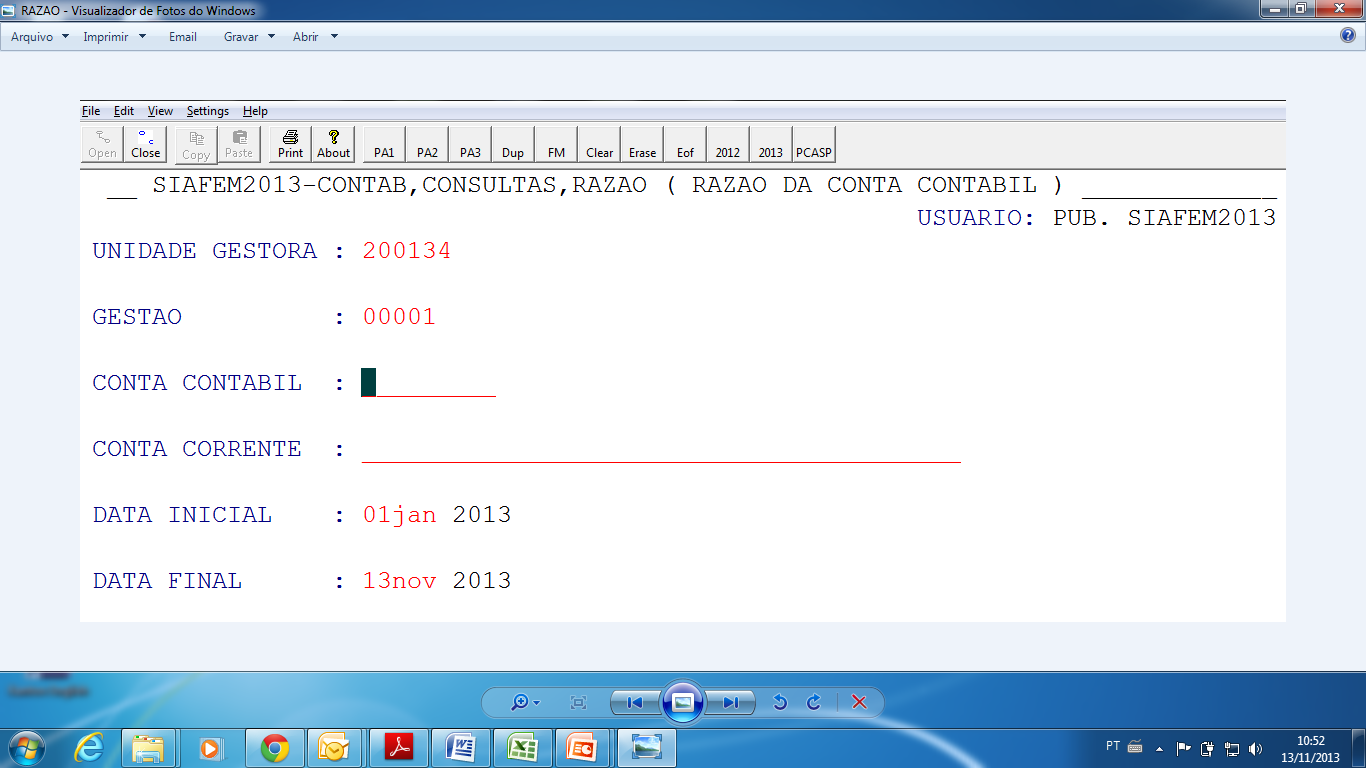The height and width of the screenshot is (768, 1366).
Task: Open the zoom magnifier control
Action: point(524,703)
